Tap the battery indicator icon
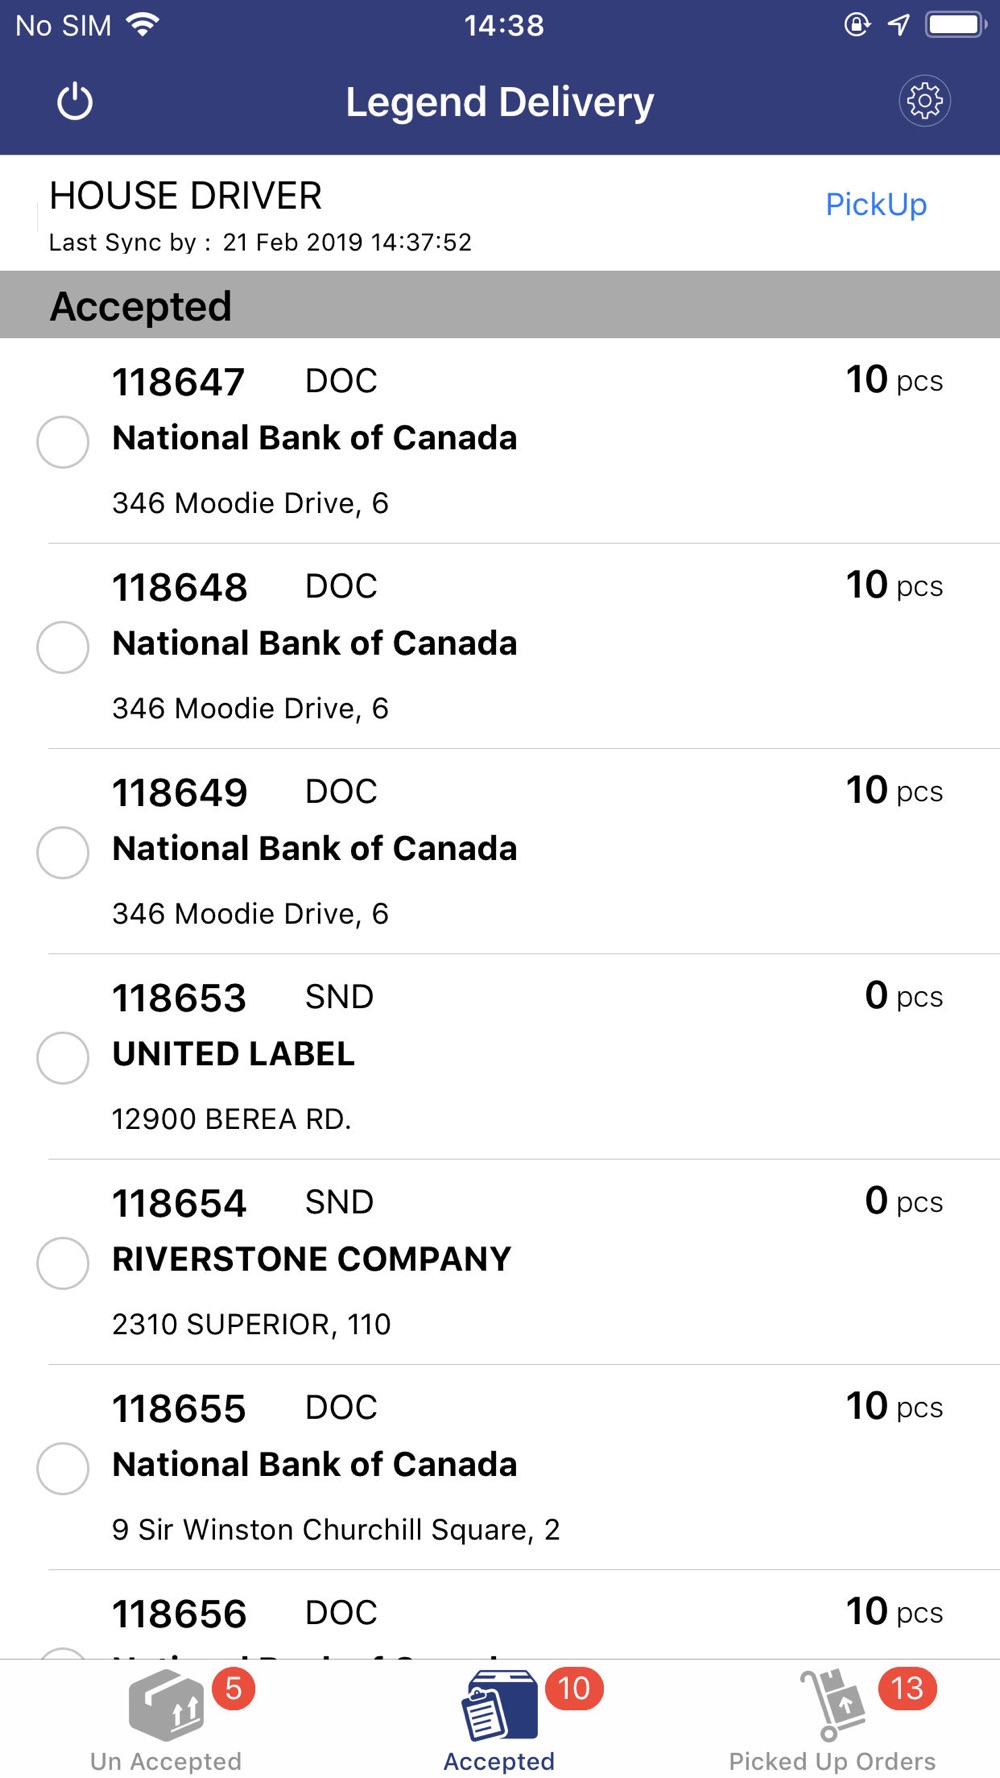1000x1778 pixels. click(955, 25)
